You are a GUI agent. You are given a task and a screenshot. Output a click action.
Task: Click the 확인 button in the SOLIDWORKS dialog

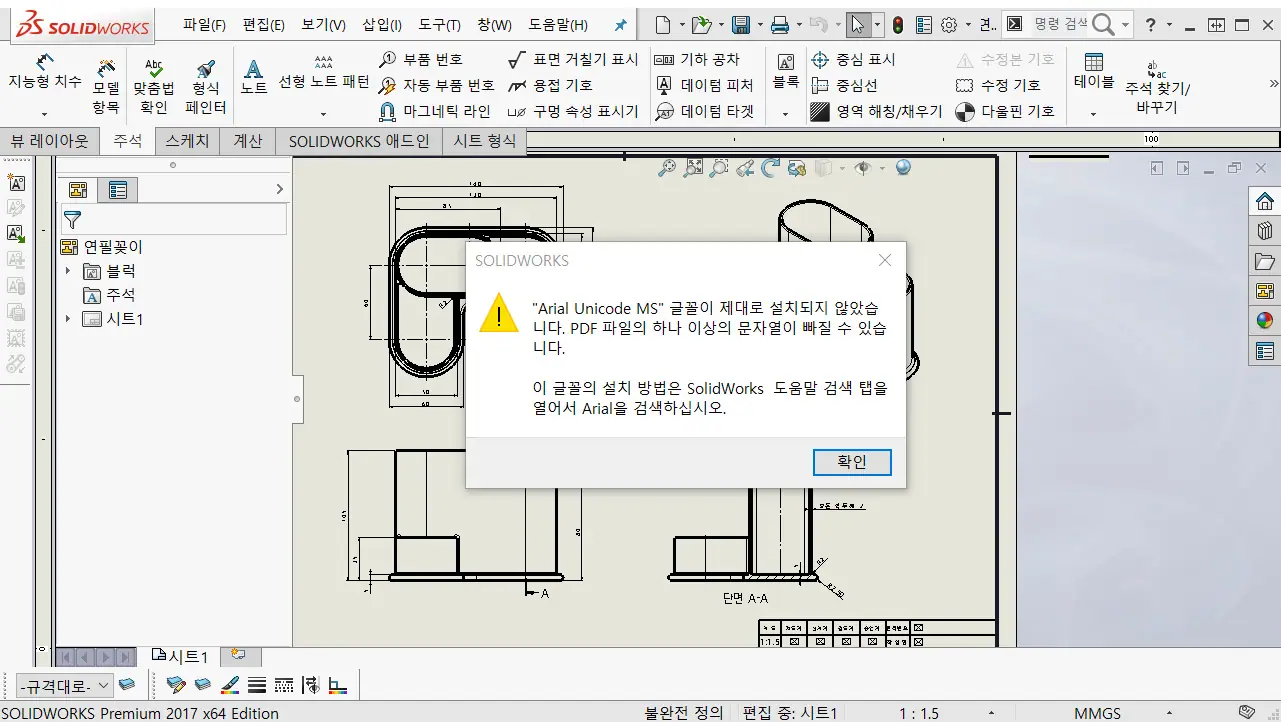point(852,462)
